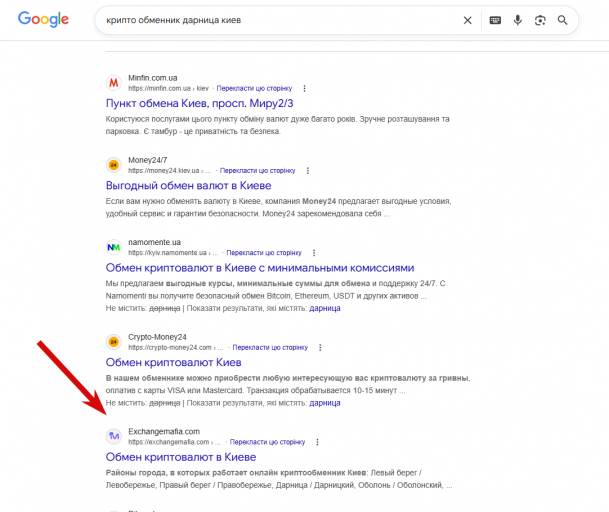Click the Crypto-Money24 site name
The width and height of the screenshot is (609, 512).
pos(157,337)
